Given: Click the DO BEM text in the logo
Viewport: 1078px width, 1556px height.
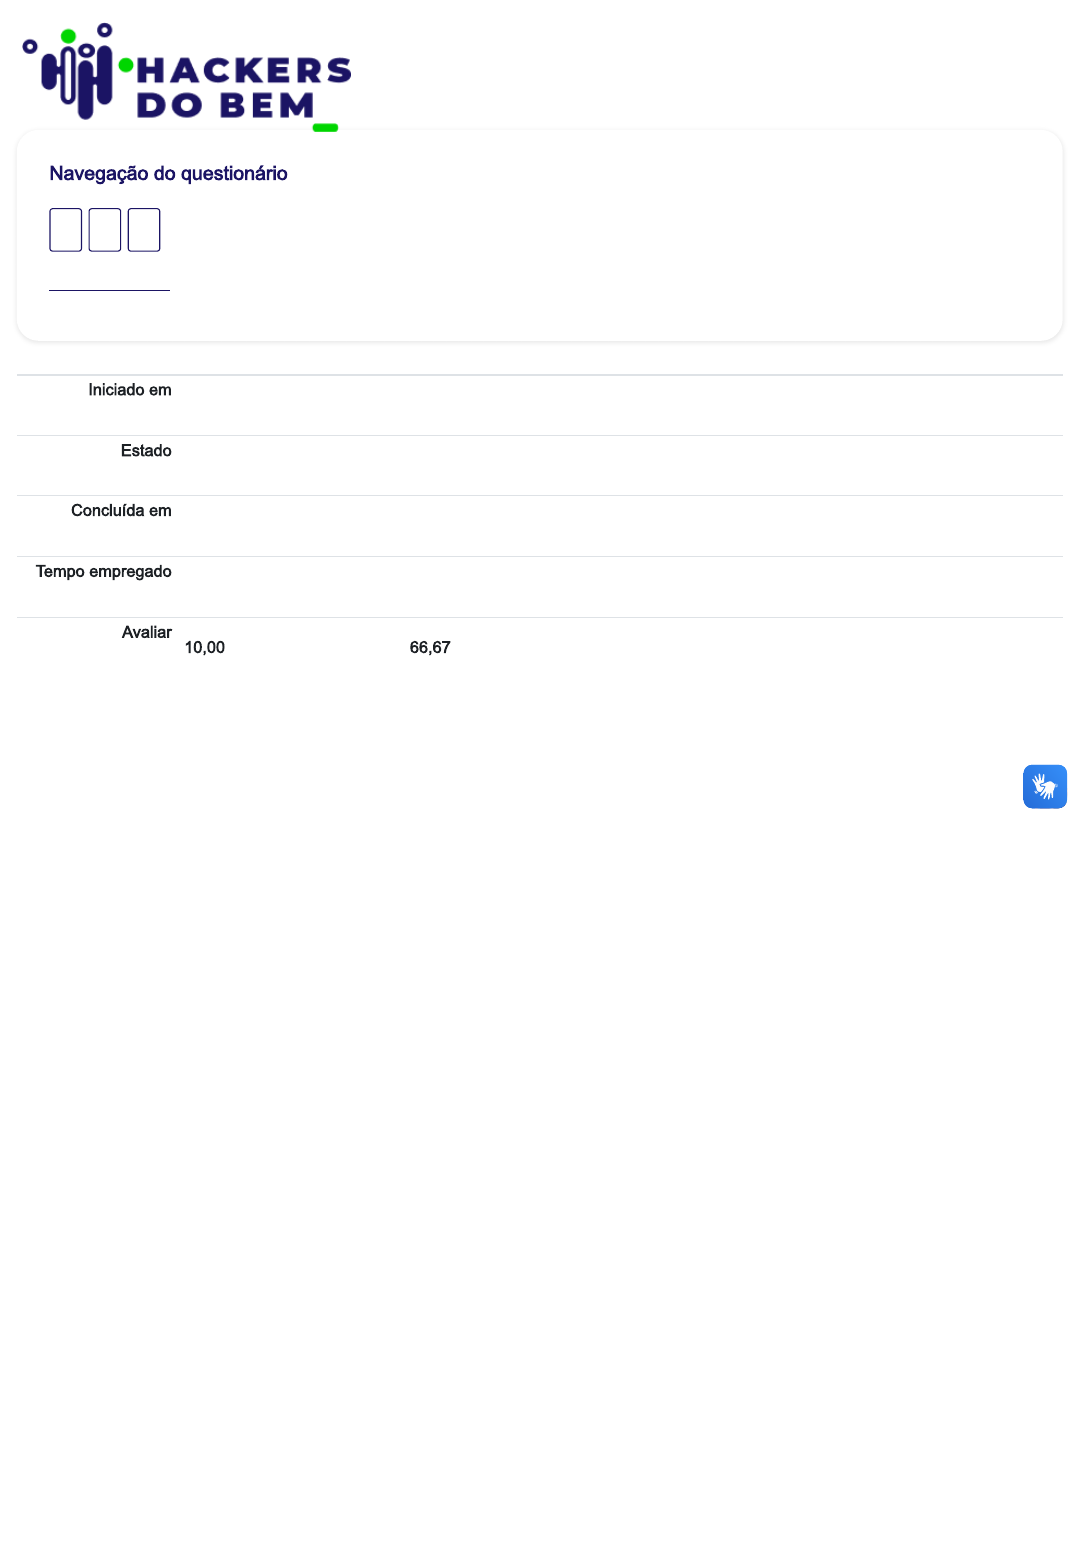Looking at the screenshot, I should 225,104.
